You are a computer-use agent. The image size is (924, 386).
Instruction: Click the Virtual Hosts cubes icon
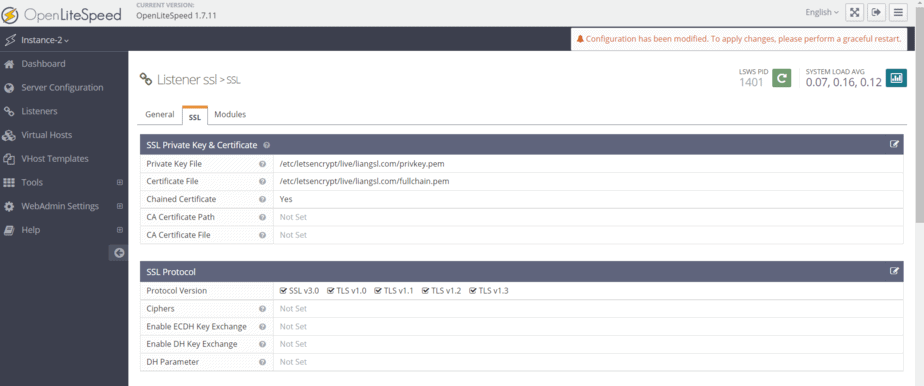[x=9, y=136]
